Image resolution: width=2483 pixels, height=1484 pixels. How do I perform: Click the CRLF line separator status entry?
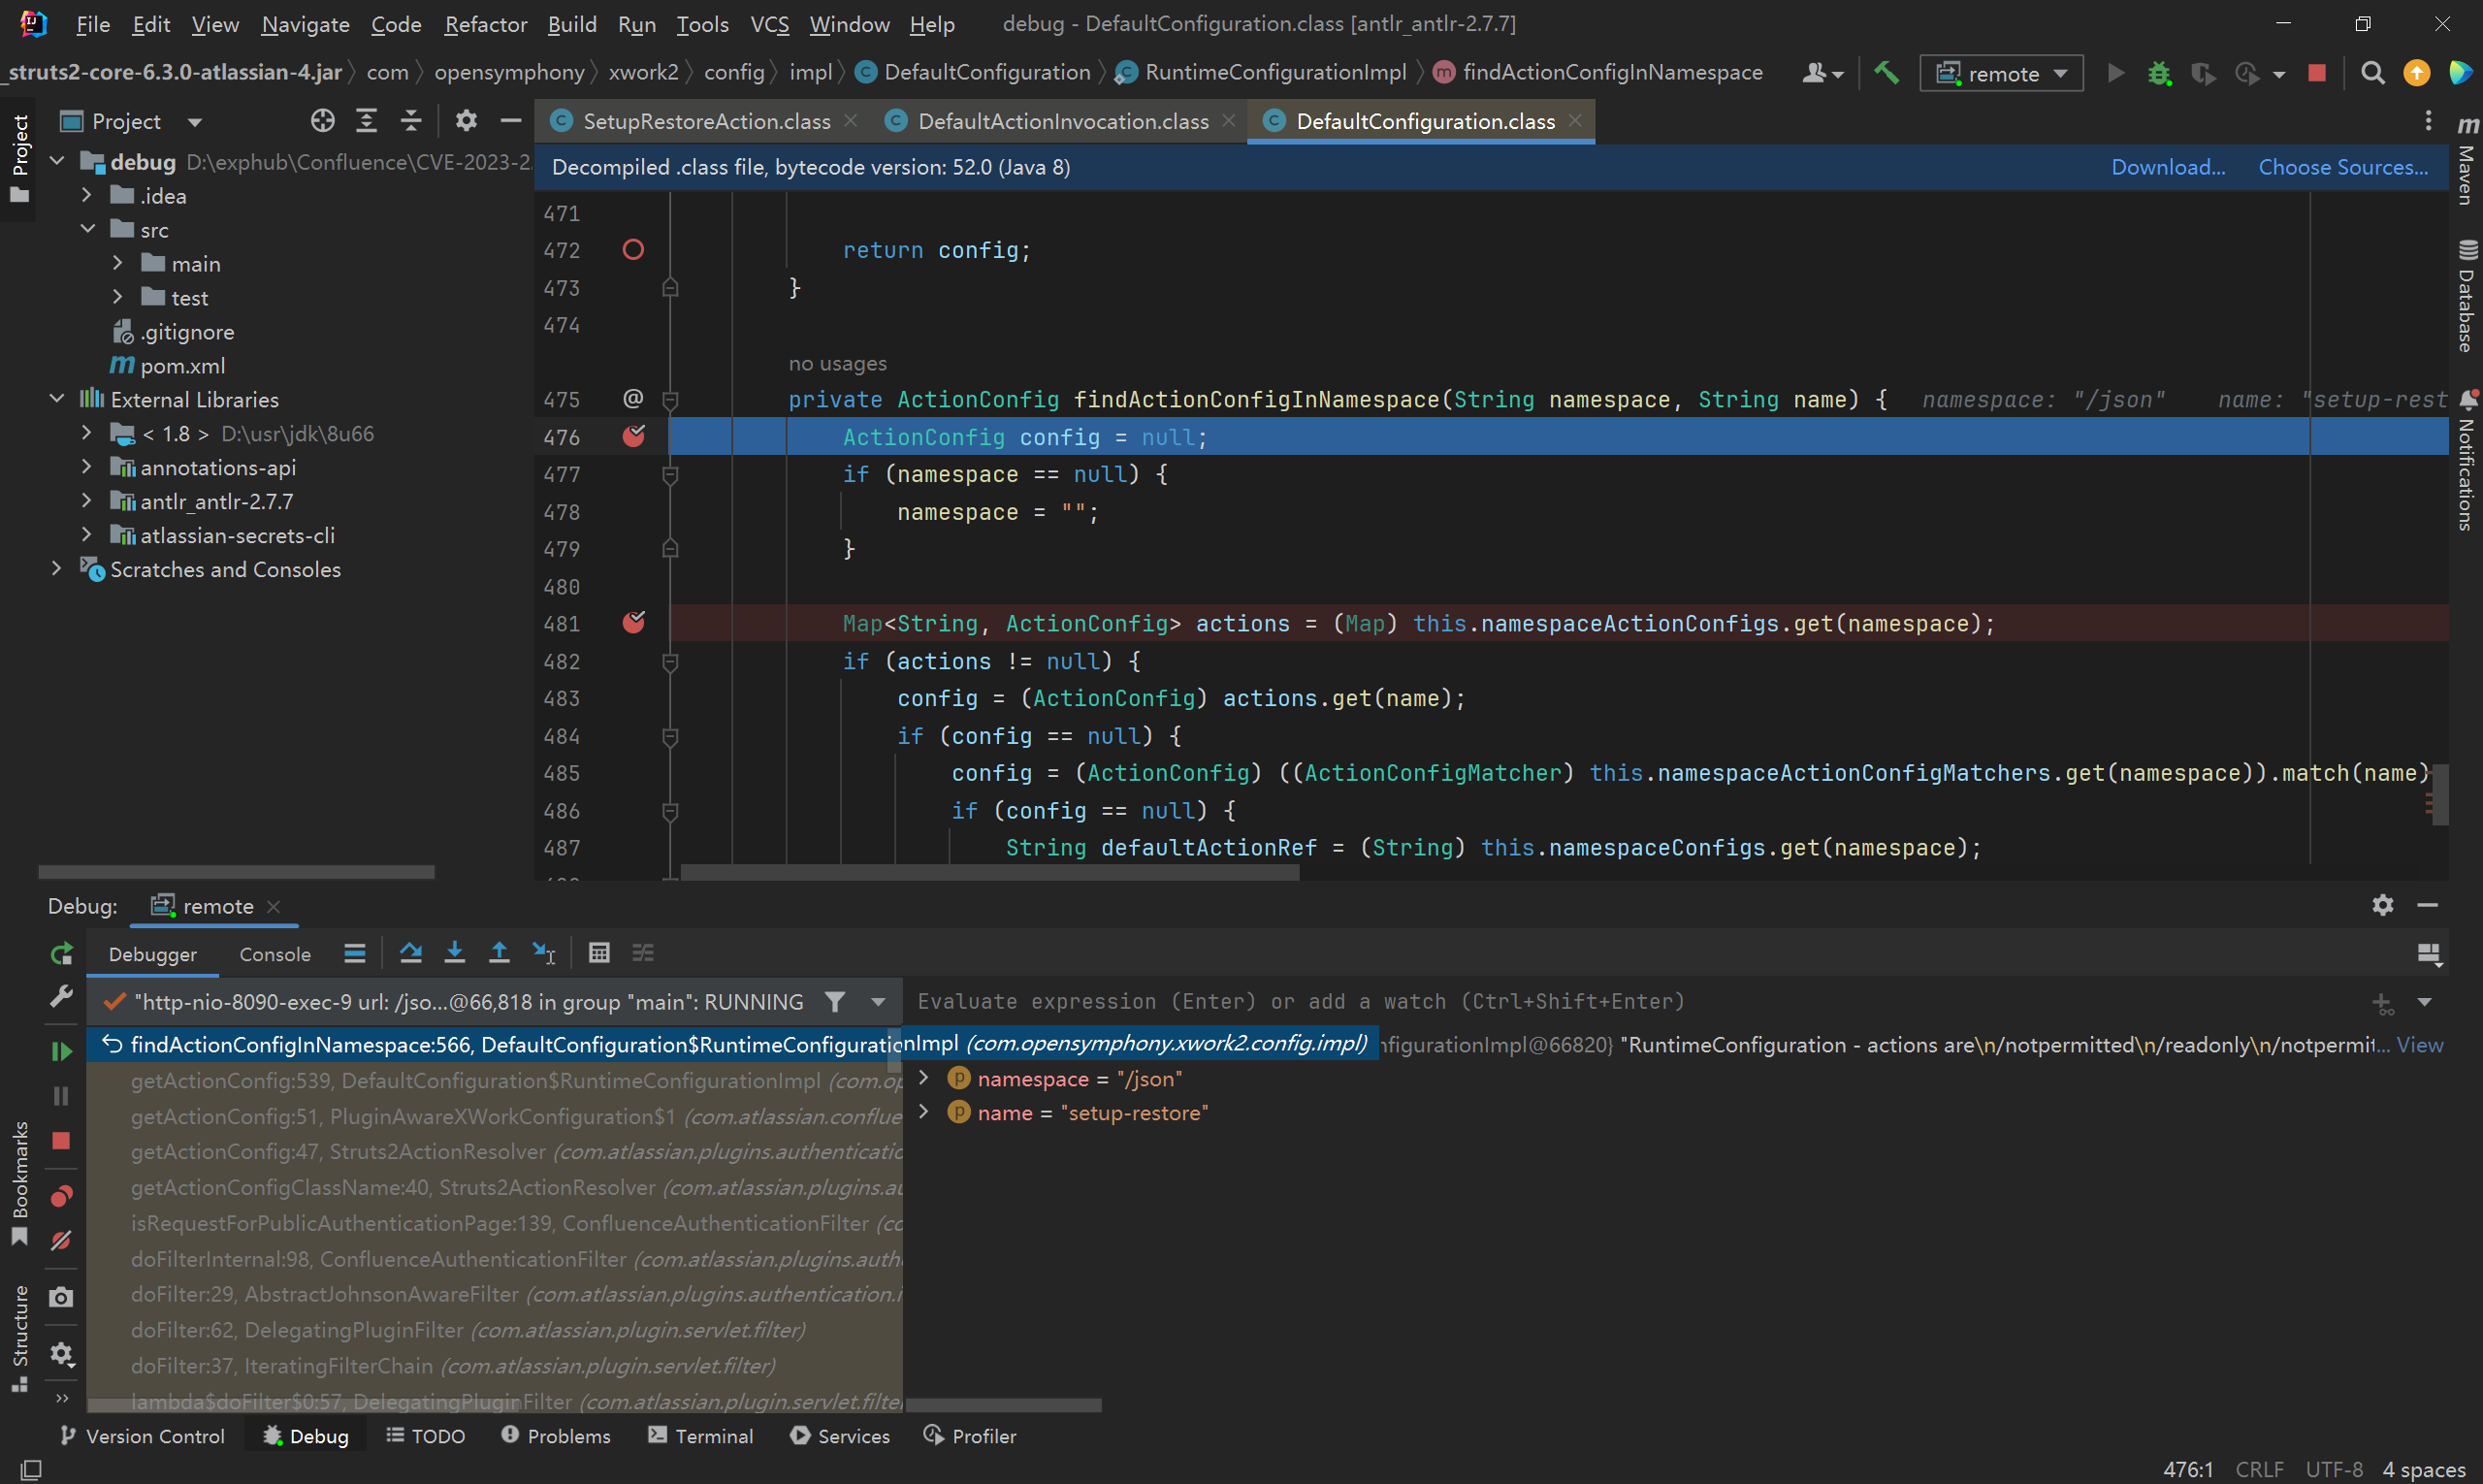click(2258, 1469)
